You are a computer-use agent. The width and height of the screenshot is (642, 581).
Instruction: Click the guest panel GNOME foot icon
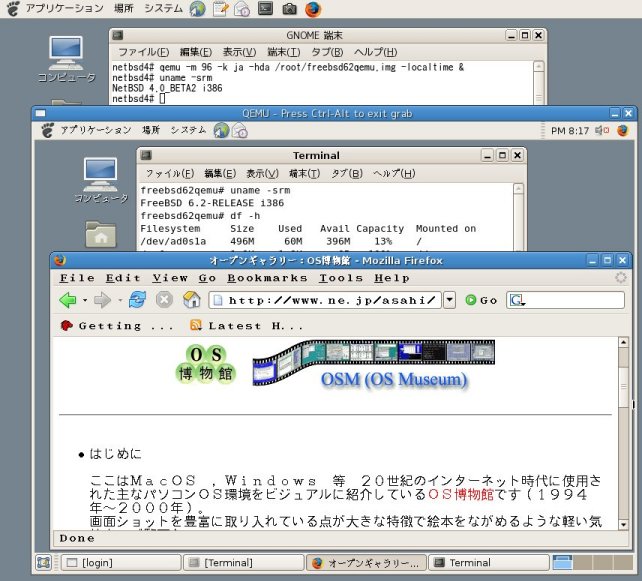(48, 130)
